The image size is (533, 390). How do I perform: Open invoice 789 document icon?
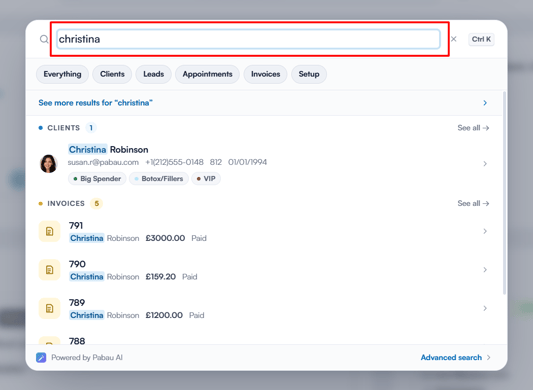coord(50,308)
